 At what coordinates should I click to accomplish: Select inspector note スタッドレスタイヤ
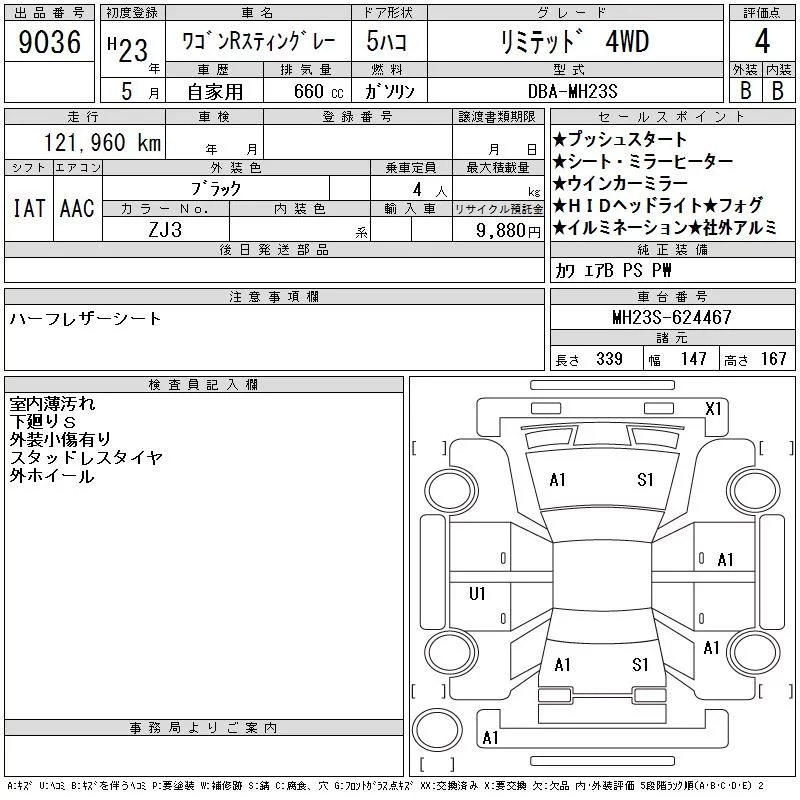point(86,458)
